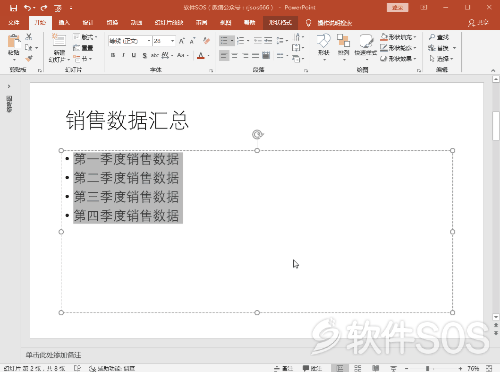Switch to the Design tab

tap(88, 22)
